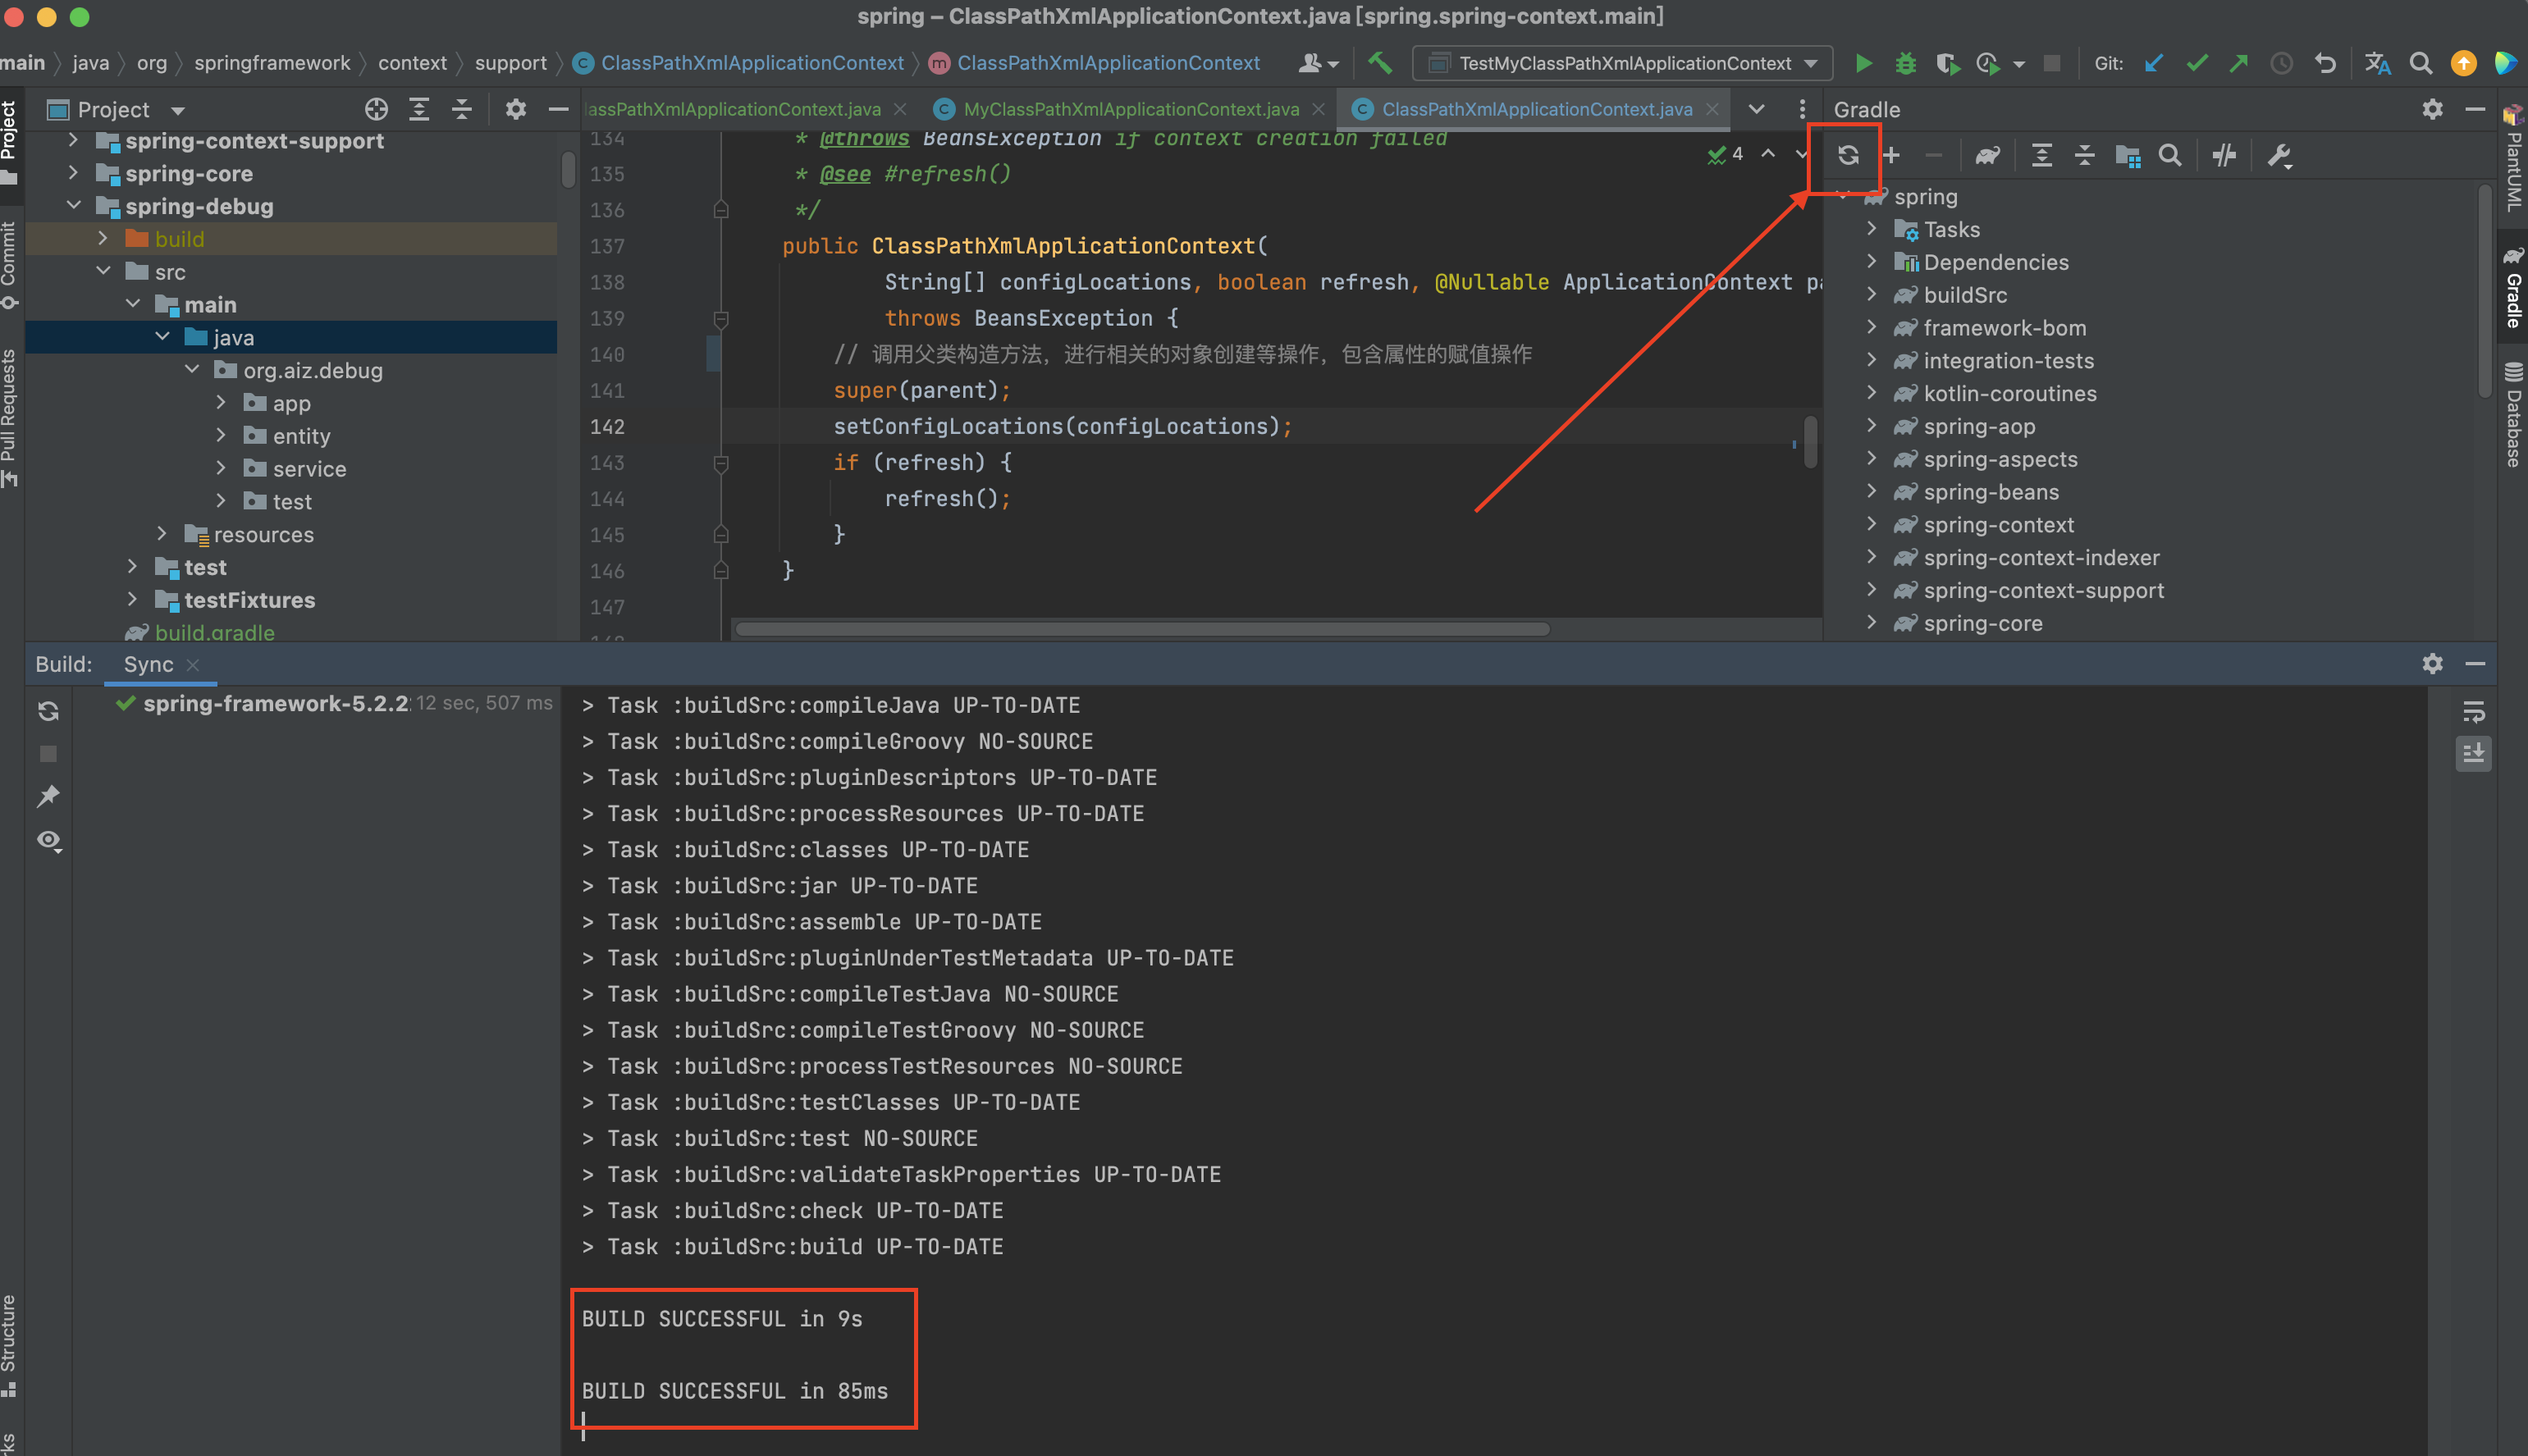Screen dimensions: 2528x1456
Task: Expand the entity package
Action: point(221,436)
